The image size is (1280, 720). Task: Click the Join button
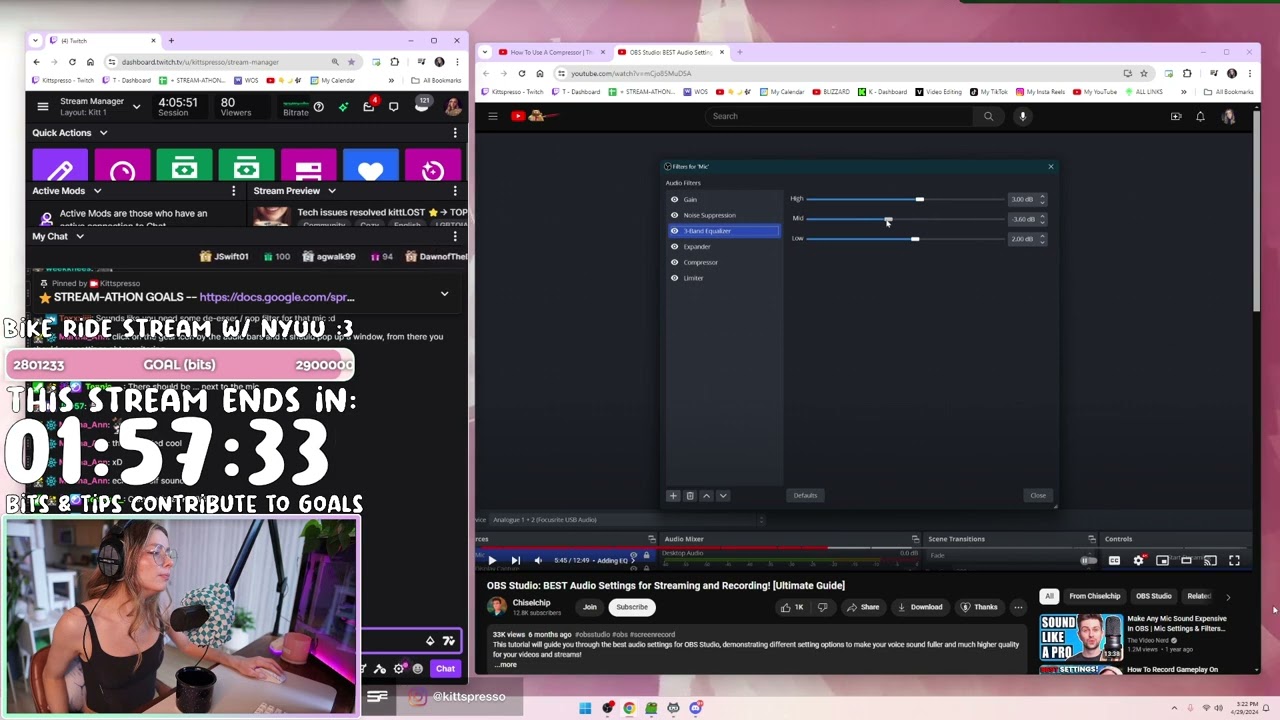point(590,607)
